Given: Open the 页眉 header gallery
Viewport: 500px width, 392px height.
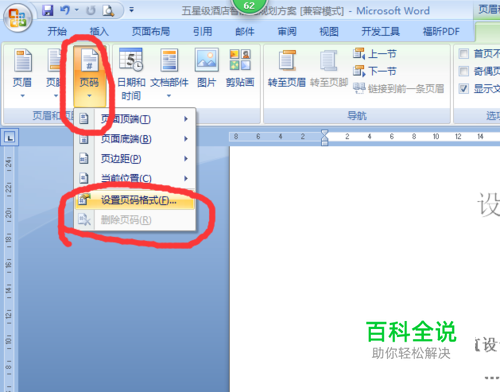Looking at the screenshot, I should click(x=22, y=73).
